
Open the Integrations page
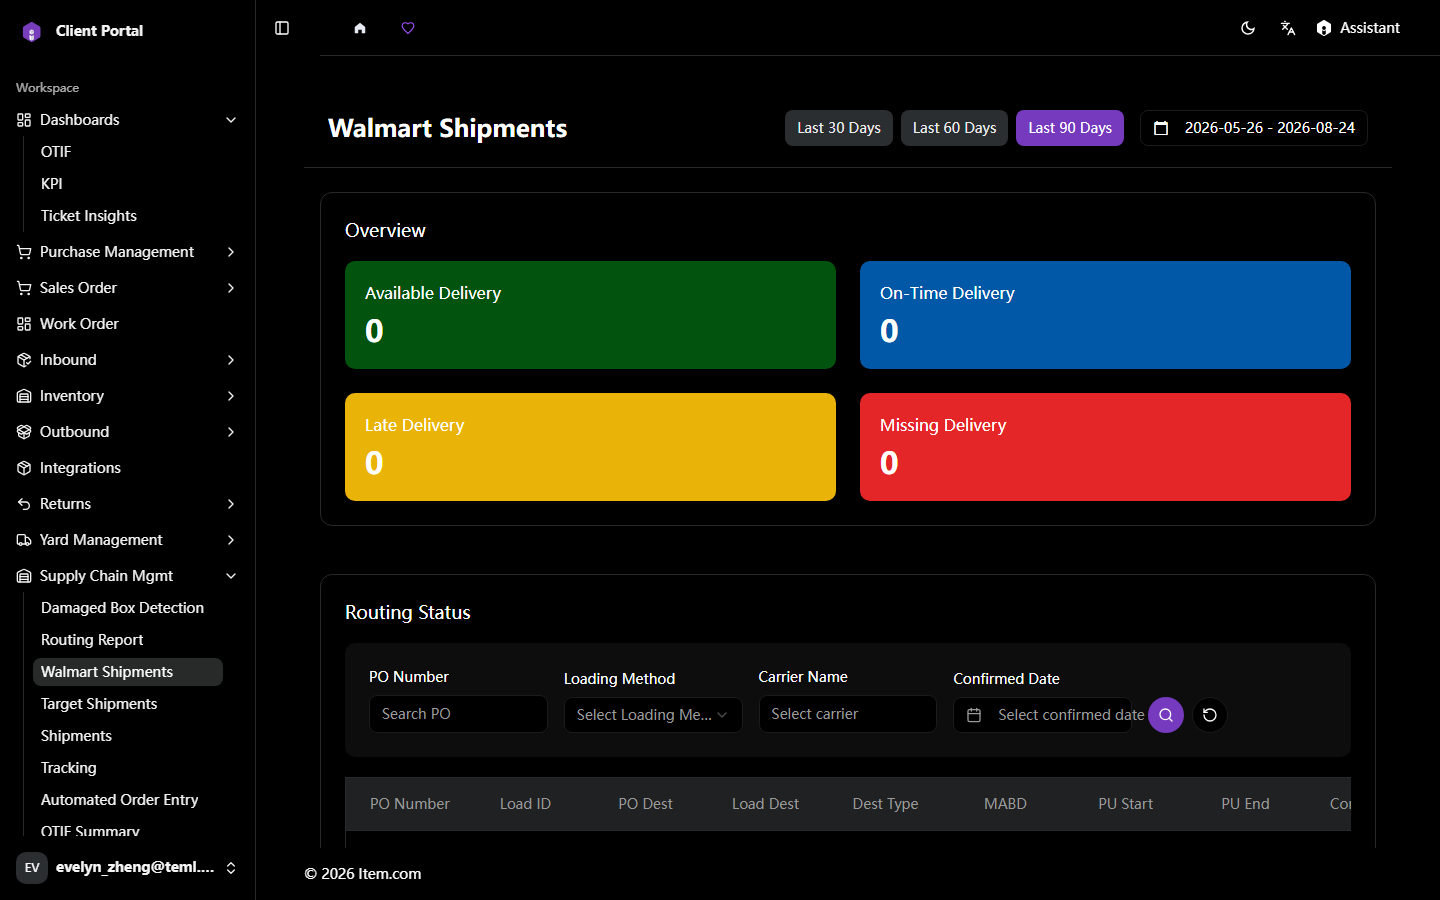coord(126,468)
